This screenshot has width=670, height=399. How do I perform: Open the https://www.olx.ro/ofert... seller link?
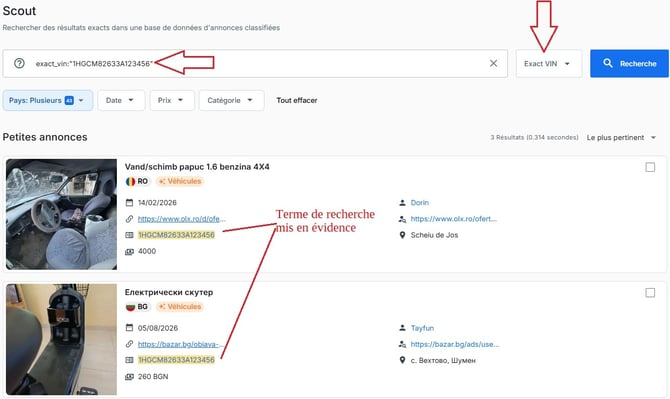[454, 219]
